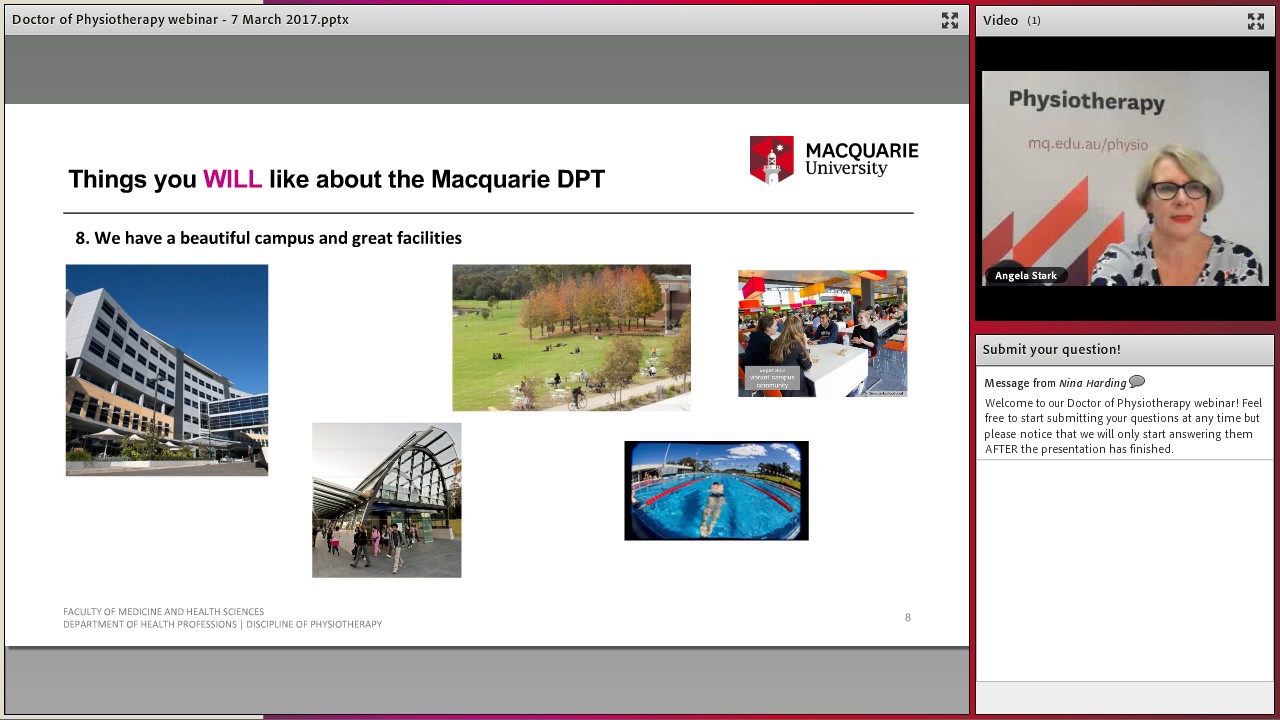
Task: Click the cafeteria students photo
Action: [823, 334]
